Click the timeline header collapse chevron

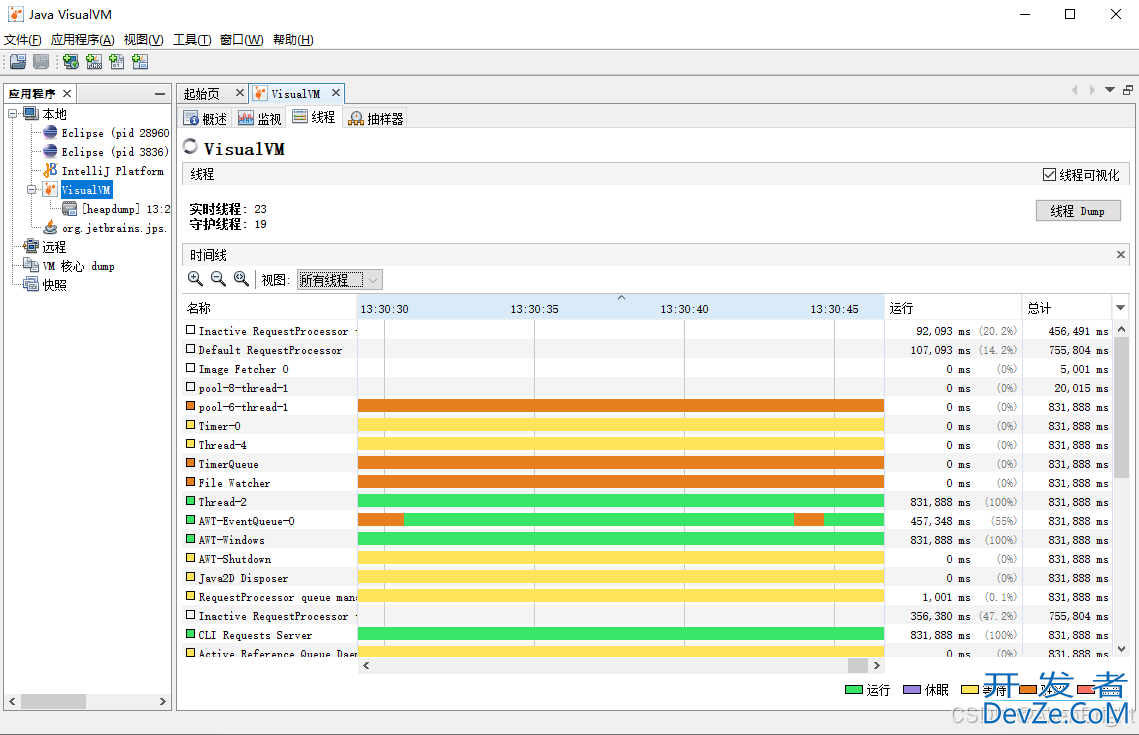tap(621, 298)
